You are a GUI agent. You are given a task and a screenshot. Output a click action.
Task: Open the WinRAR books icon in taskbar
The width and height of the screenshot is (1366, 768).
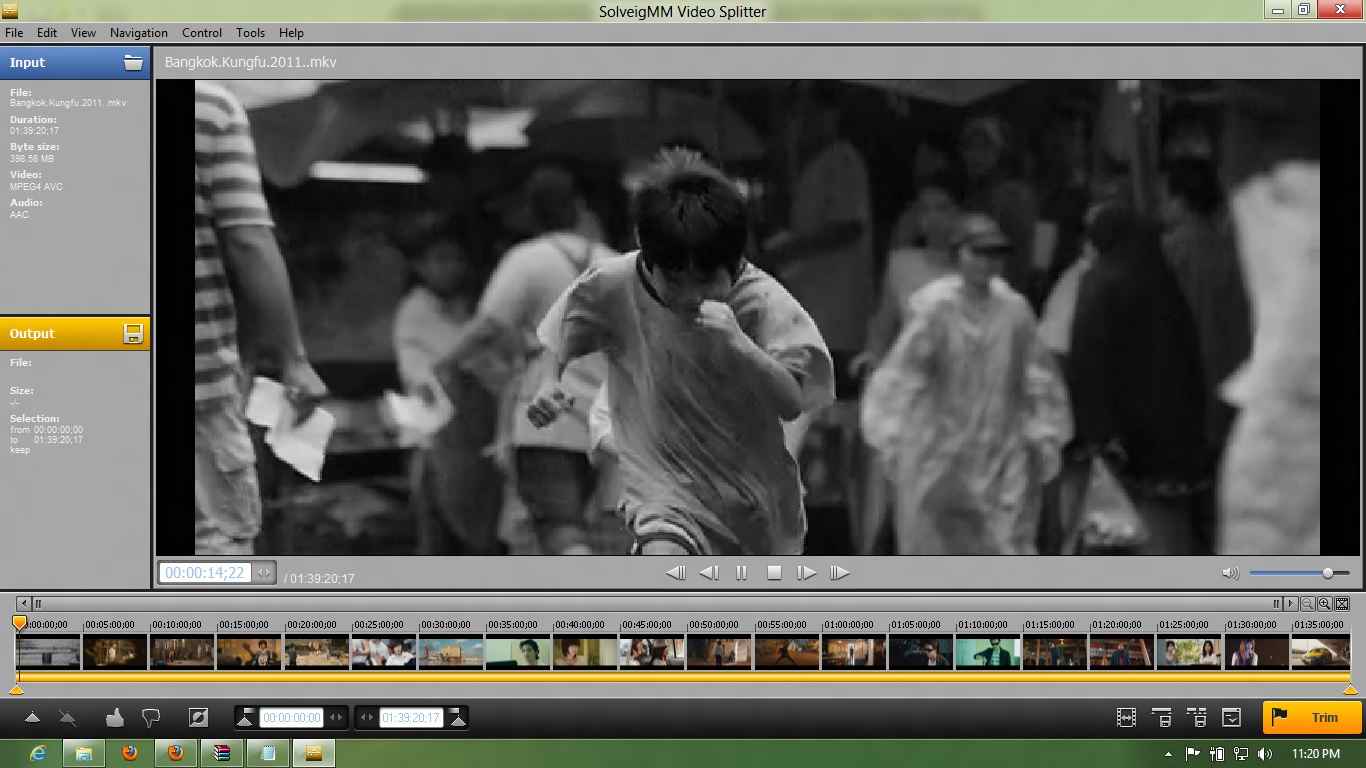click(222, 753)
